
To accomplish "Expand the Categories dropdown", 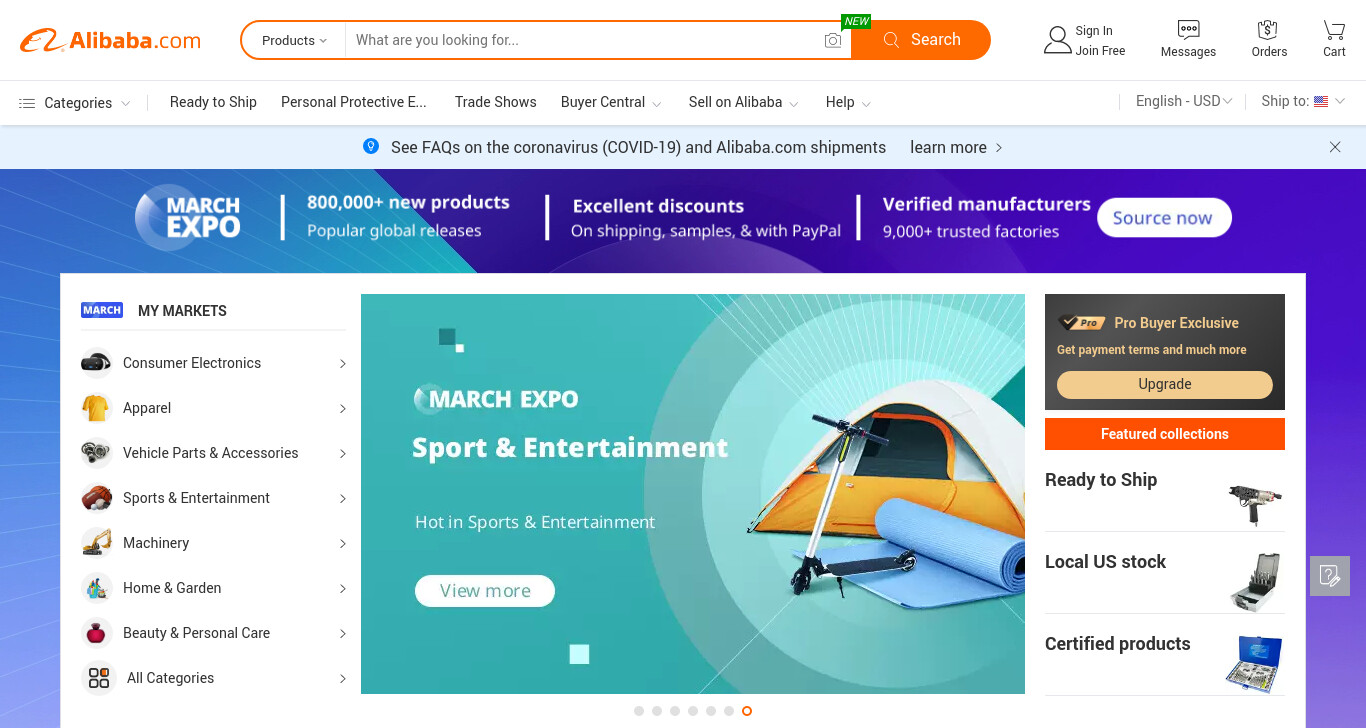I will (125, 104).
